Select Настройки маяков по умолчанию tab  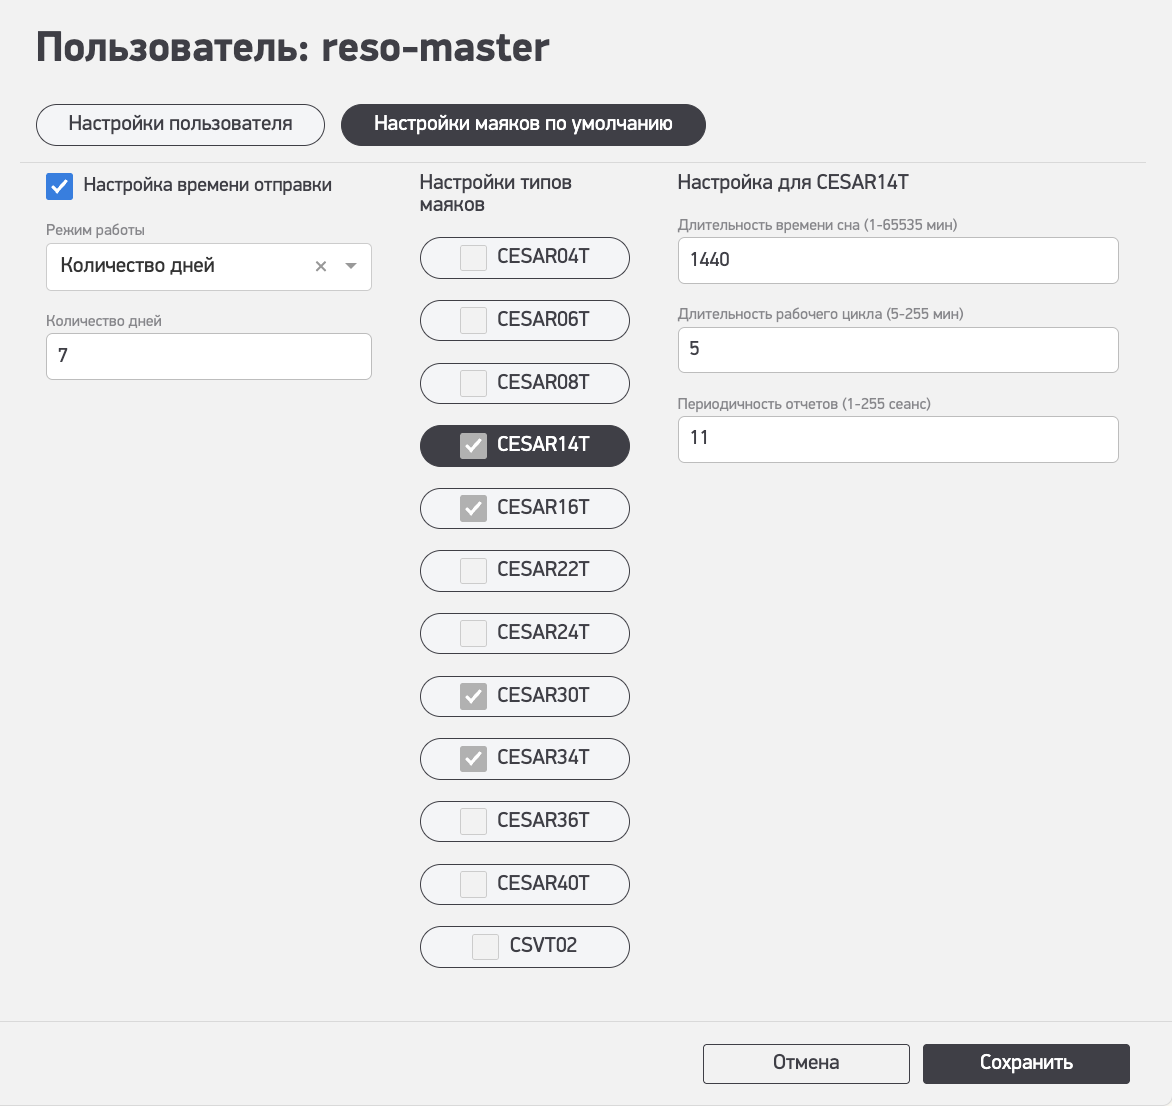click(x=523, y=125)
